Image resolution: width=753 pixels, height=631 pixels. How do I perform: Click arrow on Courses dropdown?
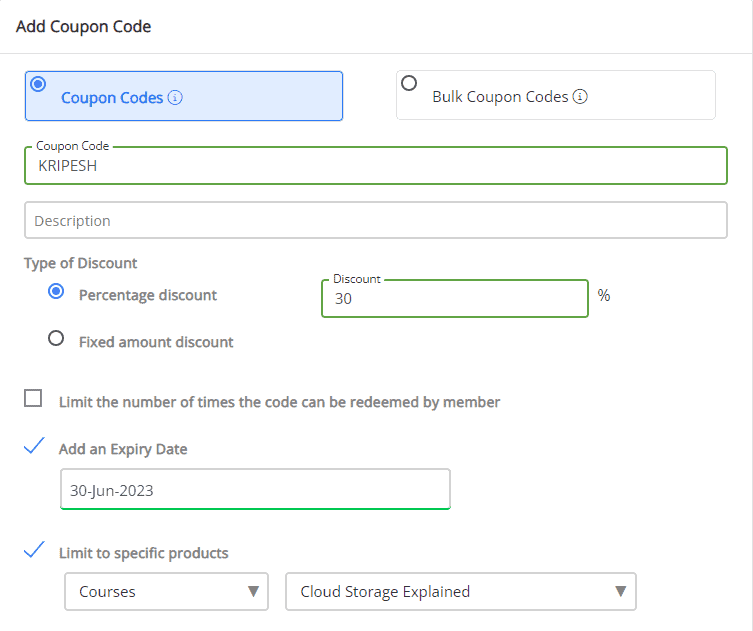[252, 592]
